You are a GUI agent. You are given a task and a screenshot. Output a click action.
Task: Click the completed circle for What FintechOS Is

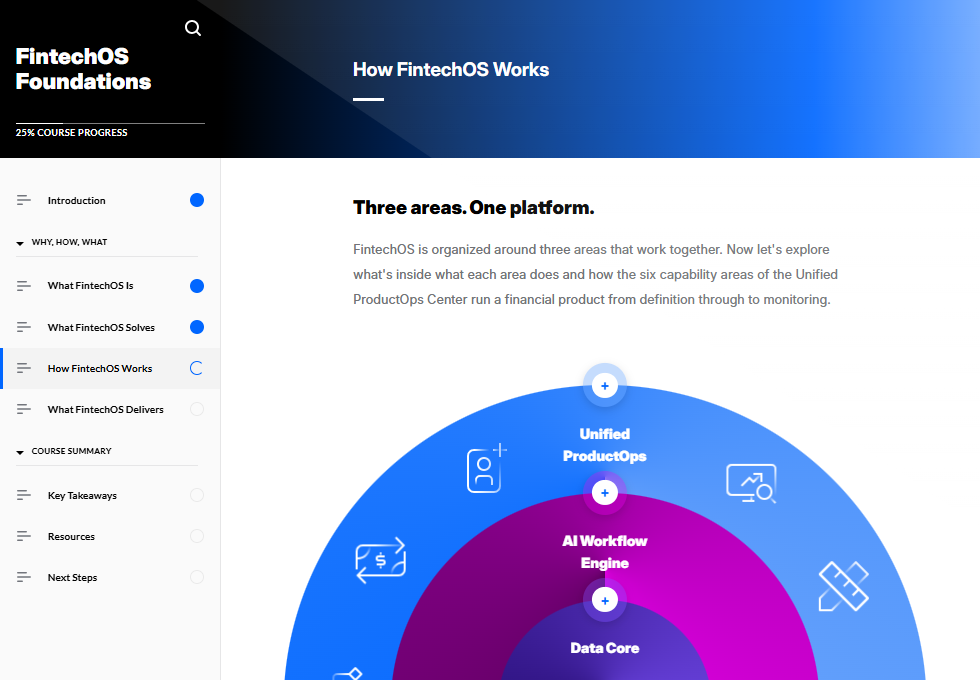(197, 286)
